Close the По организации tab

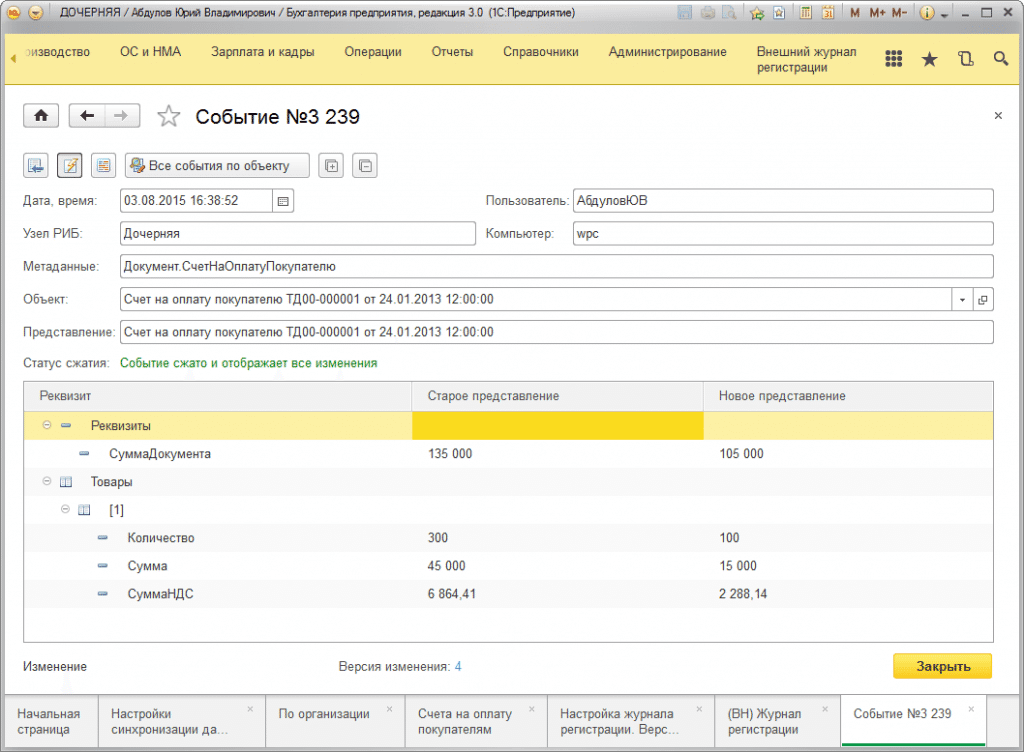coord(389,709)
